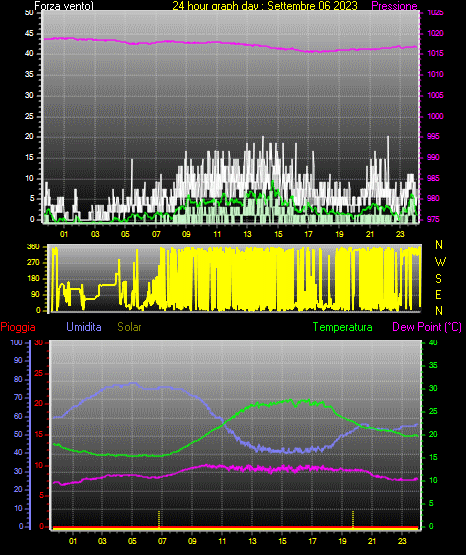The height and width of the screenshot is (555, 466).
Task: Click the 180 value on wind direction axis
Action: pos(33,279)
